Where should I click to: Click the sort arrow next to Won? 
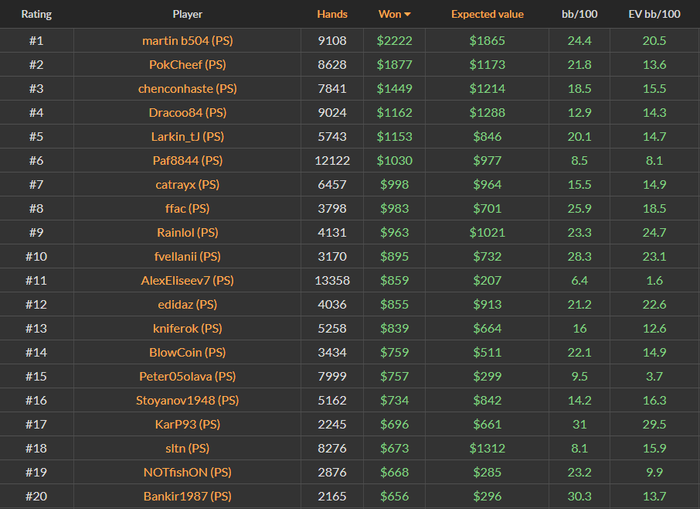(x=407, y=15)
